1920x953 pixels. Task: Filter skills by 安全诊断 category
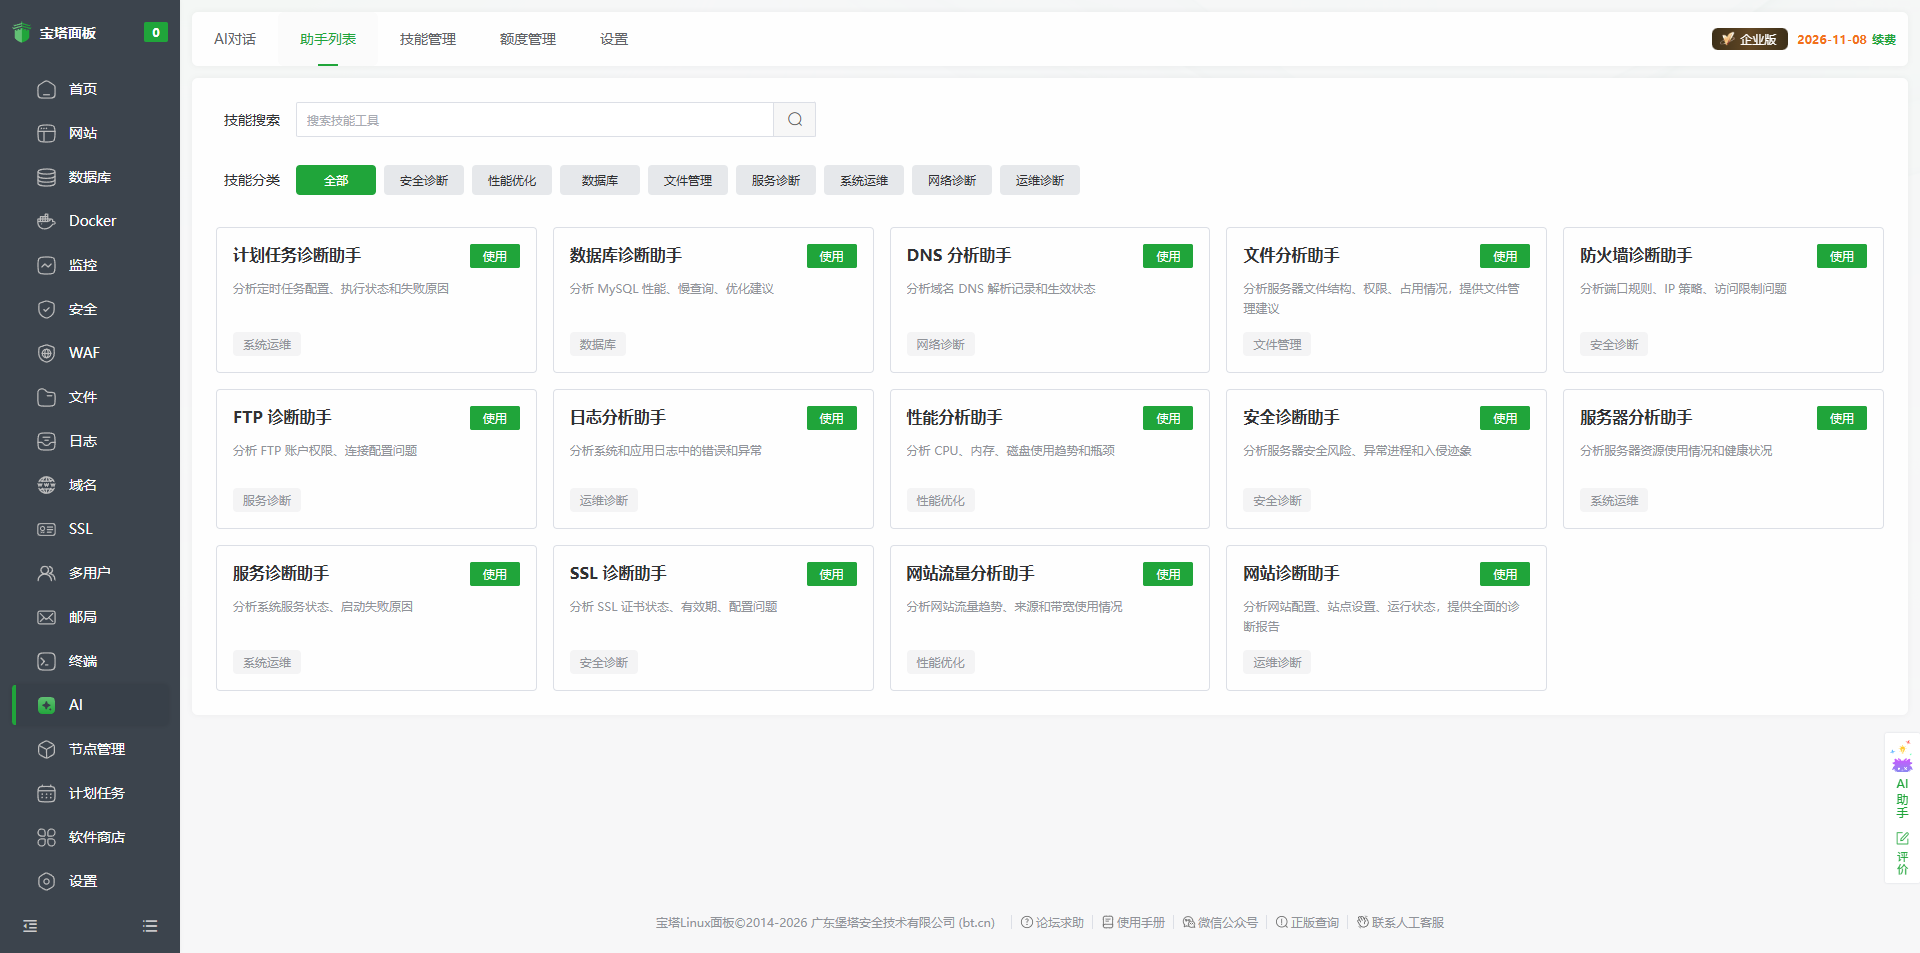point(424,181)
